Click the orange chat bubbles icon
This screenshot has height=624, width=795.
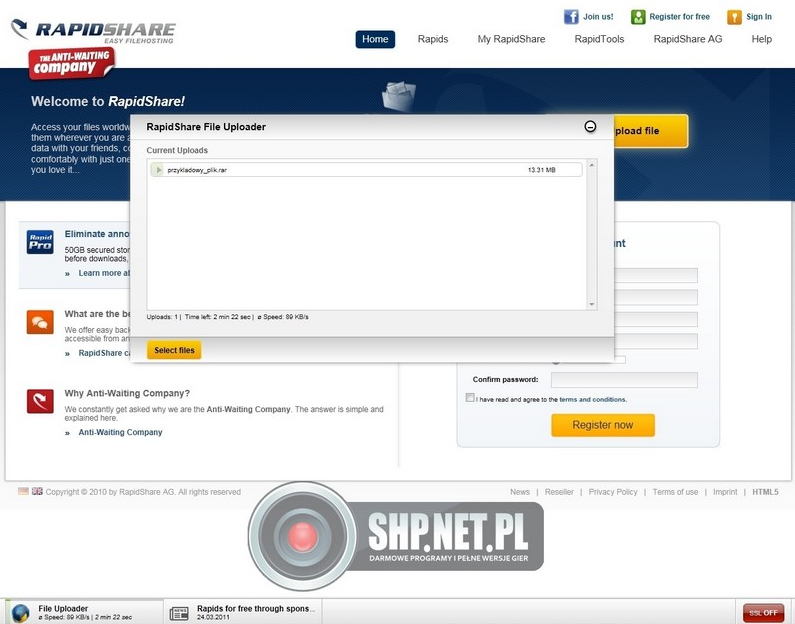(x=40, y=322)
